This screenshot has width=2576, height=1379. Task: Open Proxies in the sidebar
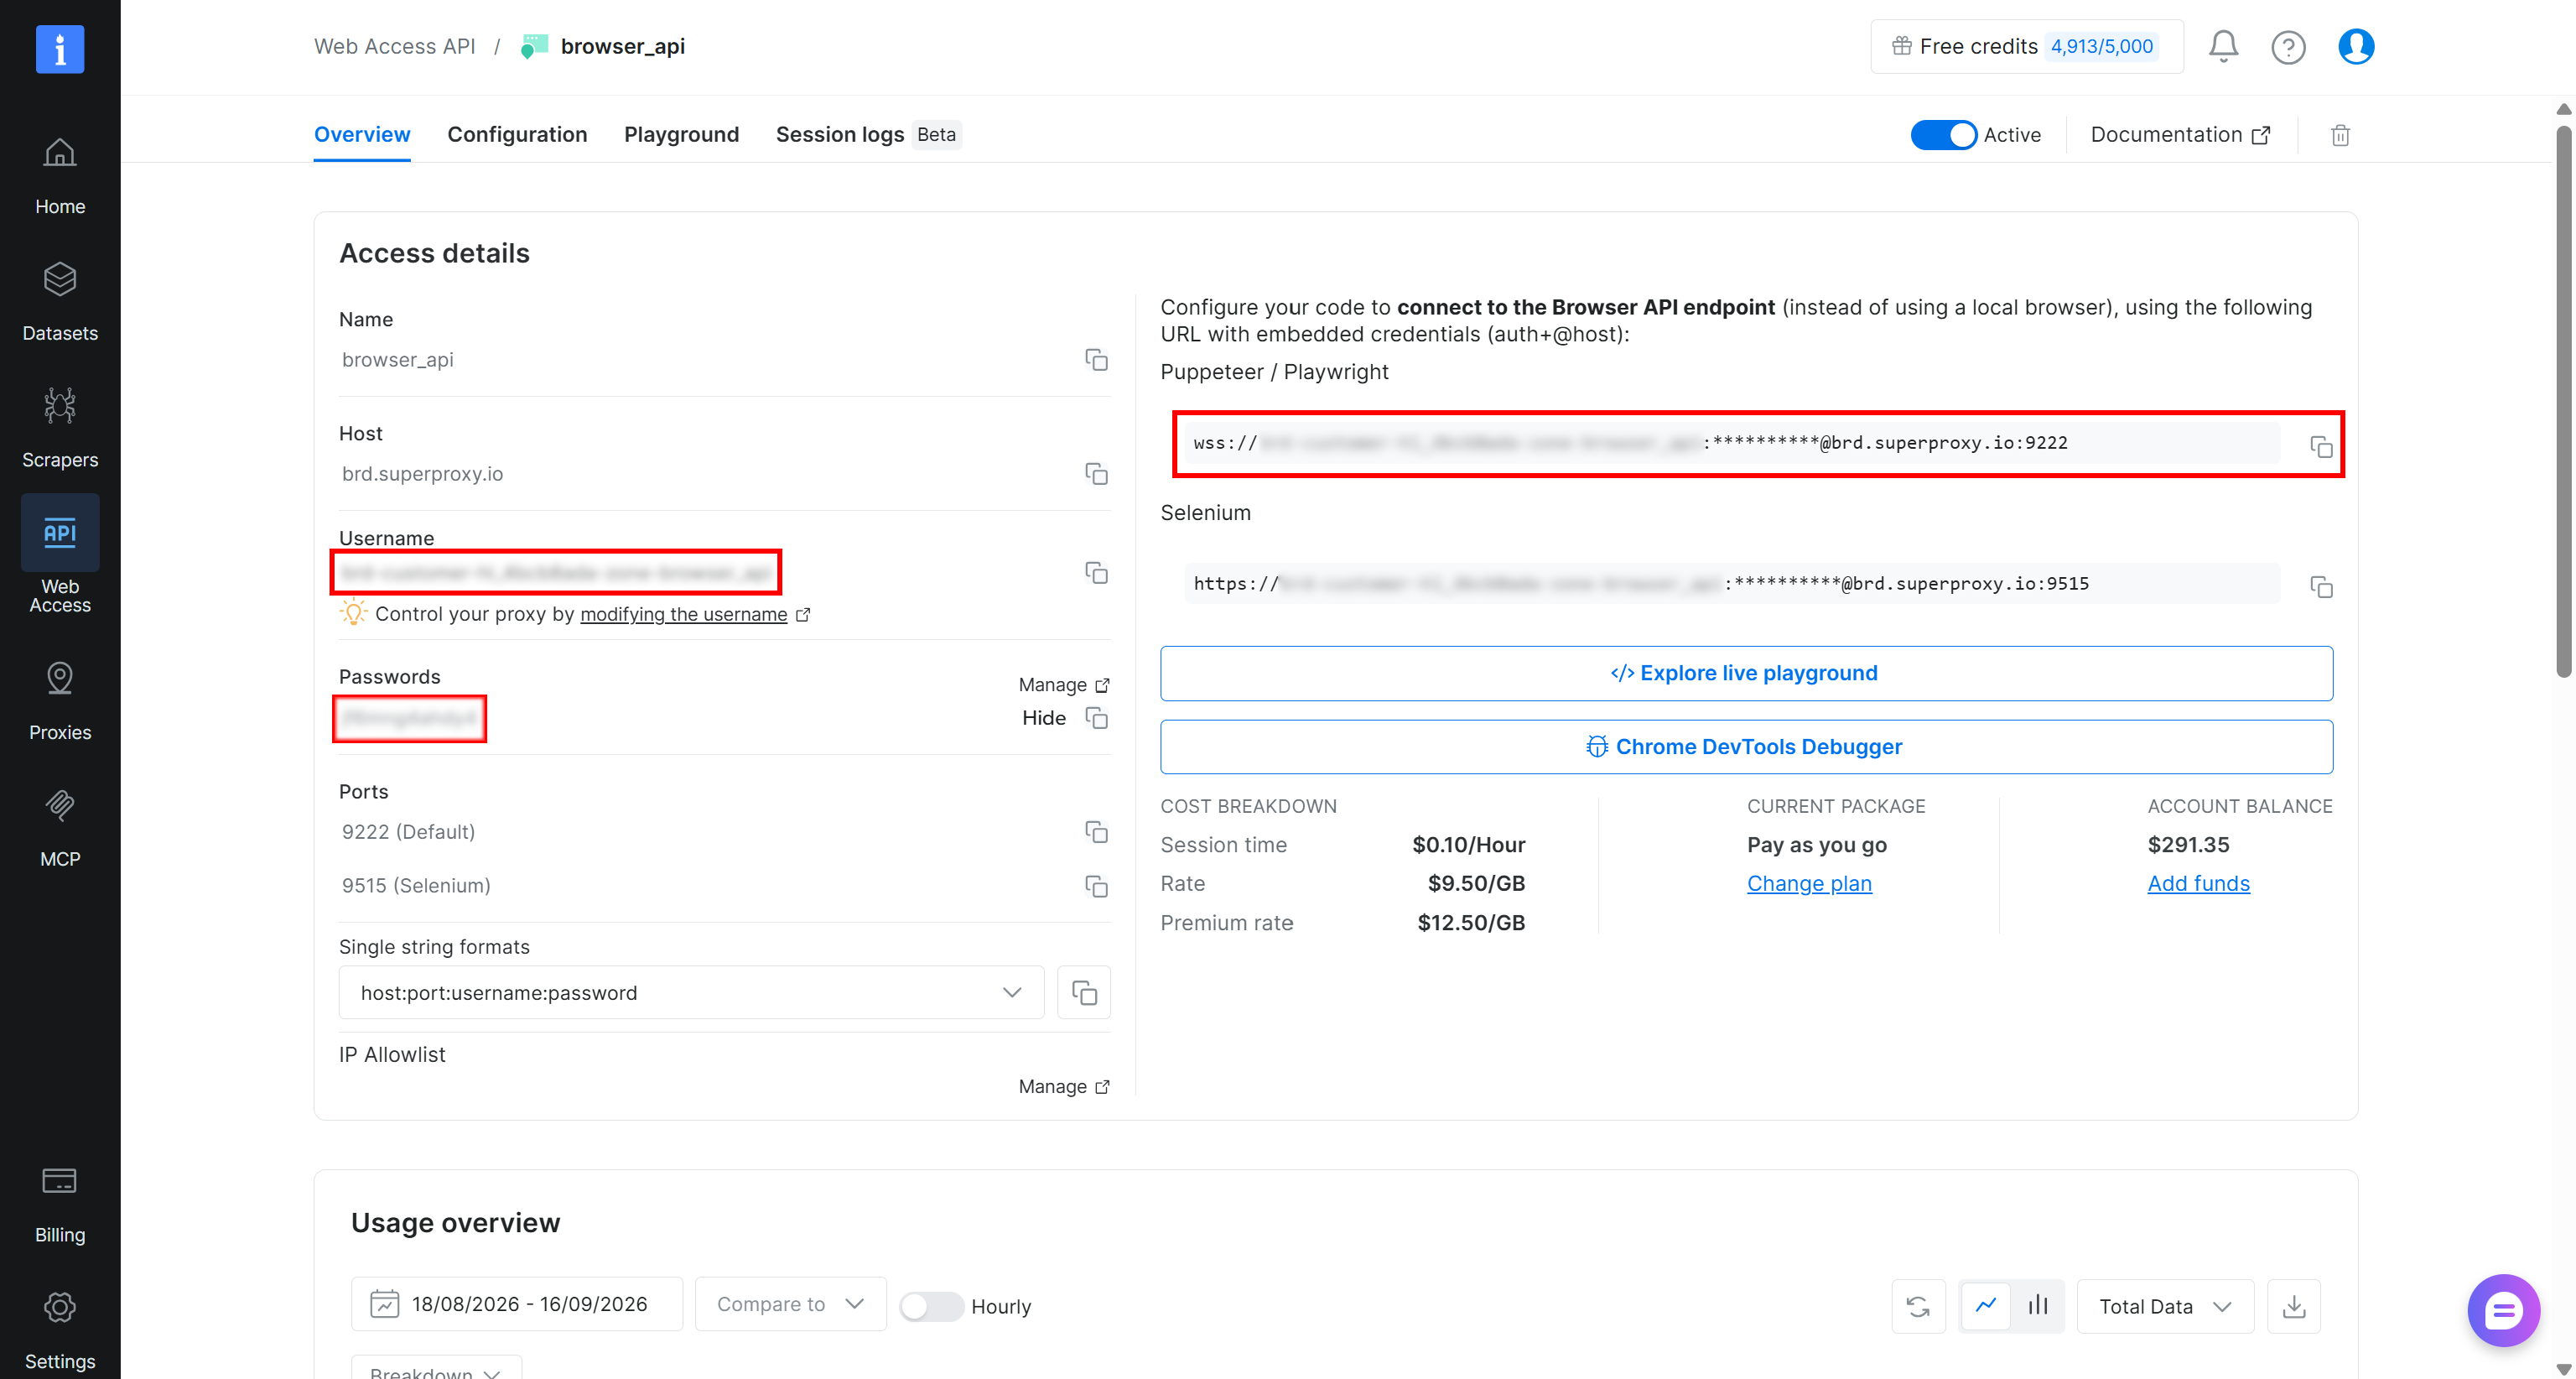coord(60,702)
